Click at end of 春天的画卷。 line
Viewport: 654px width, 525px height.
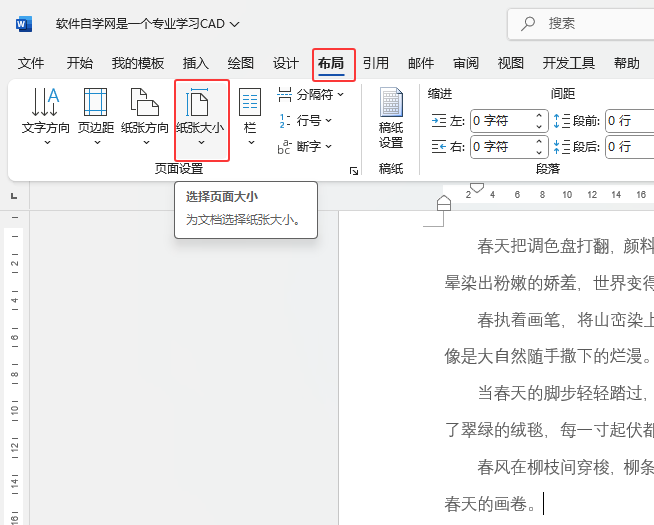[541, 504]
